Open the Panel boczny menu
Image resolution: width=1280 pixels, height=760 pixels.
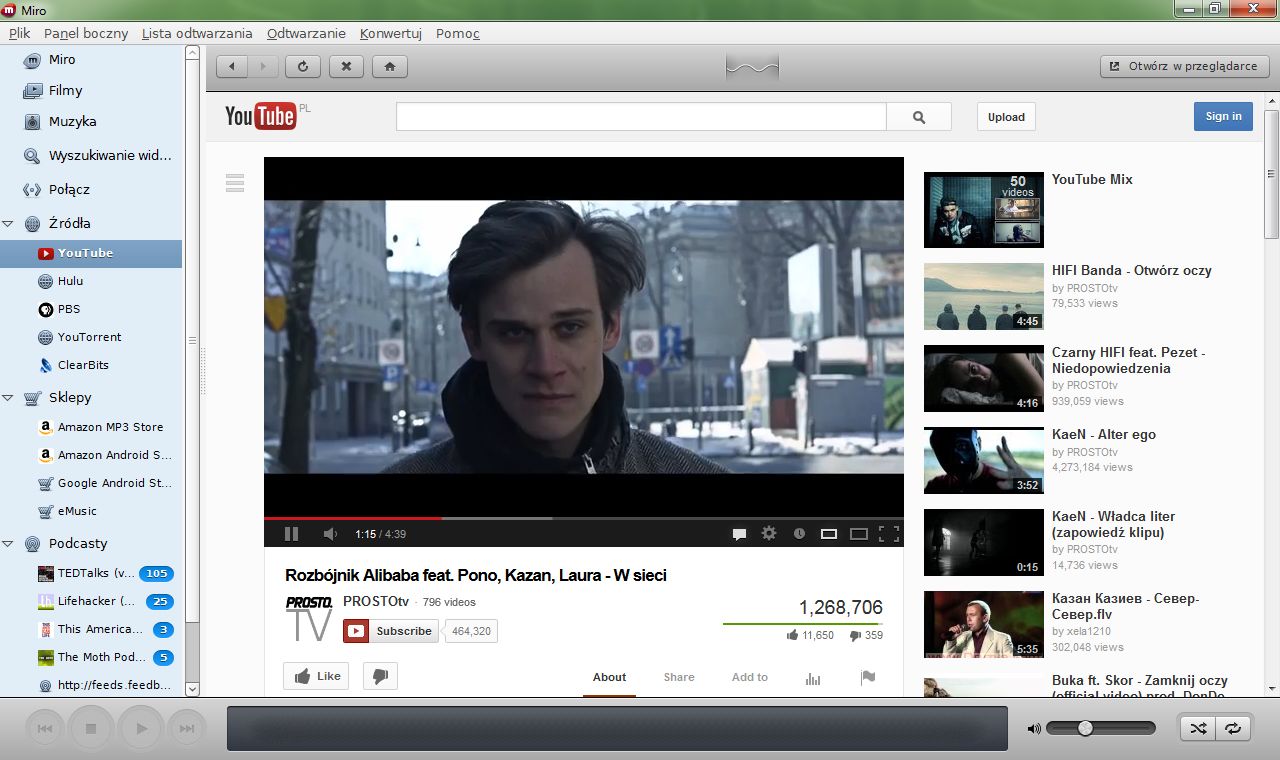[x=86, y=33]
